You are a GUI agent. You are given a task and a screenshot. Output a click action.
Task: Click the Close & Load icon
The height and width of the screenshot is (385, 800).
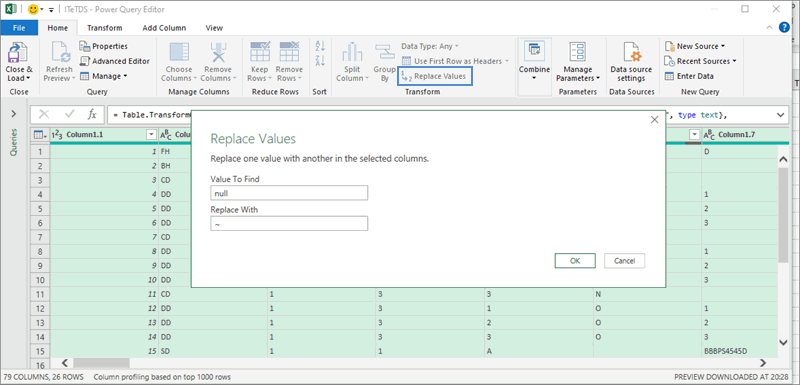click(19, 53)
